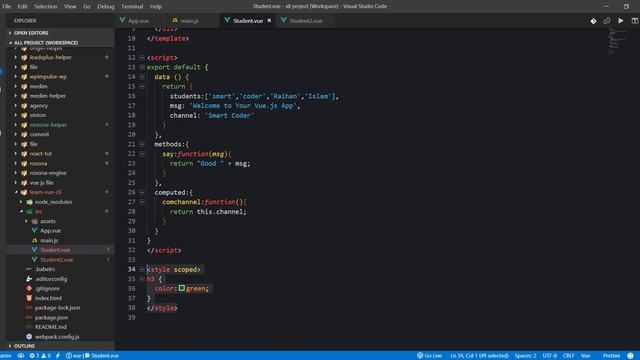The width and height of the screenshot is (640, 360).
Task: Open the Debug menu
Action: [106, 7]
